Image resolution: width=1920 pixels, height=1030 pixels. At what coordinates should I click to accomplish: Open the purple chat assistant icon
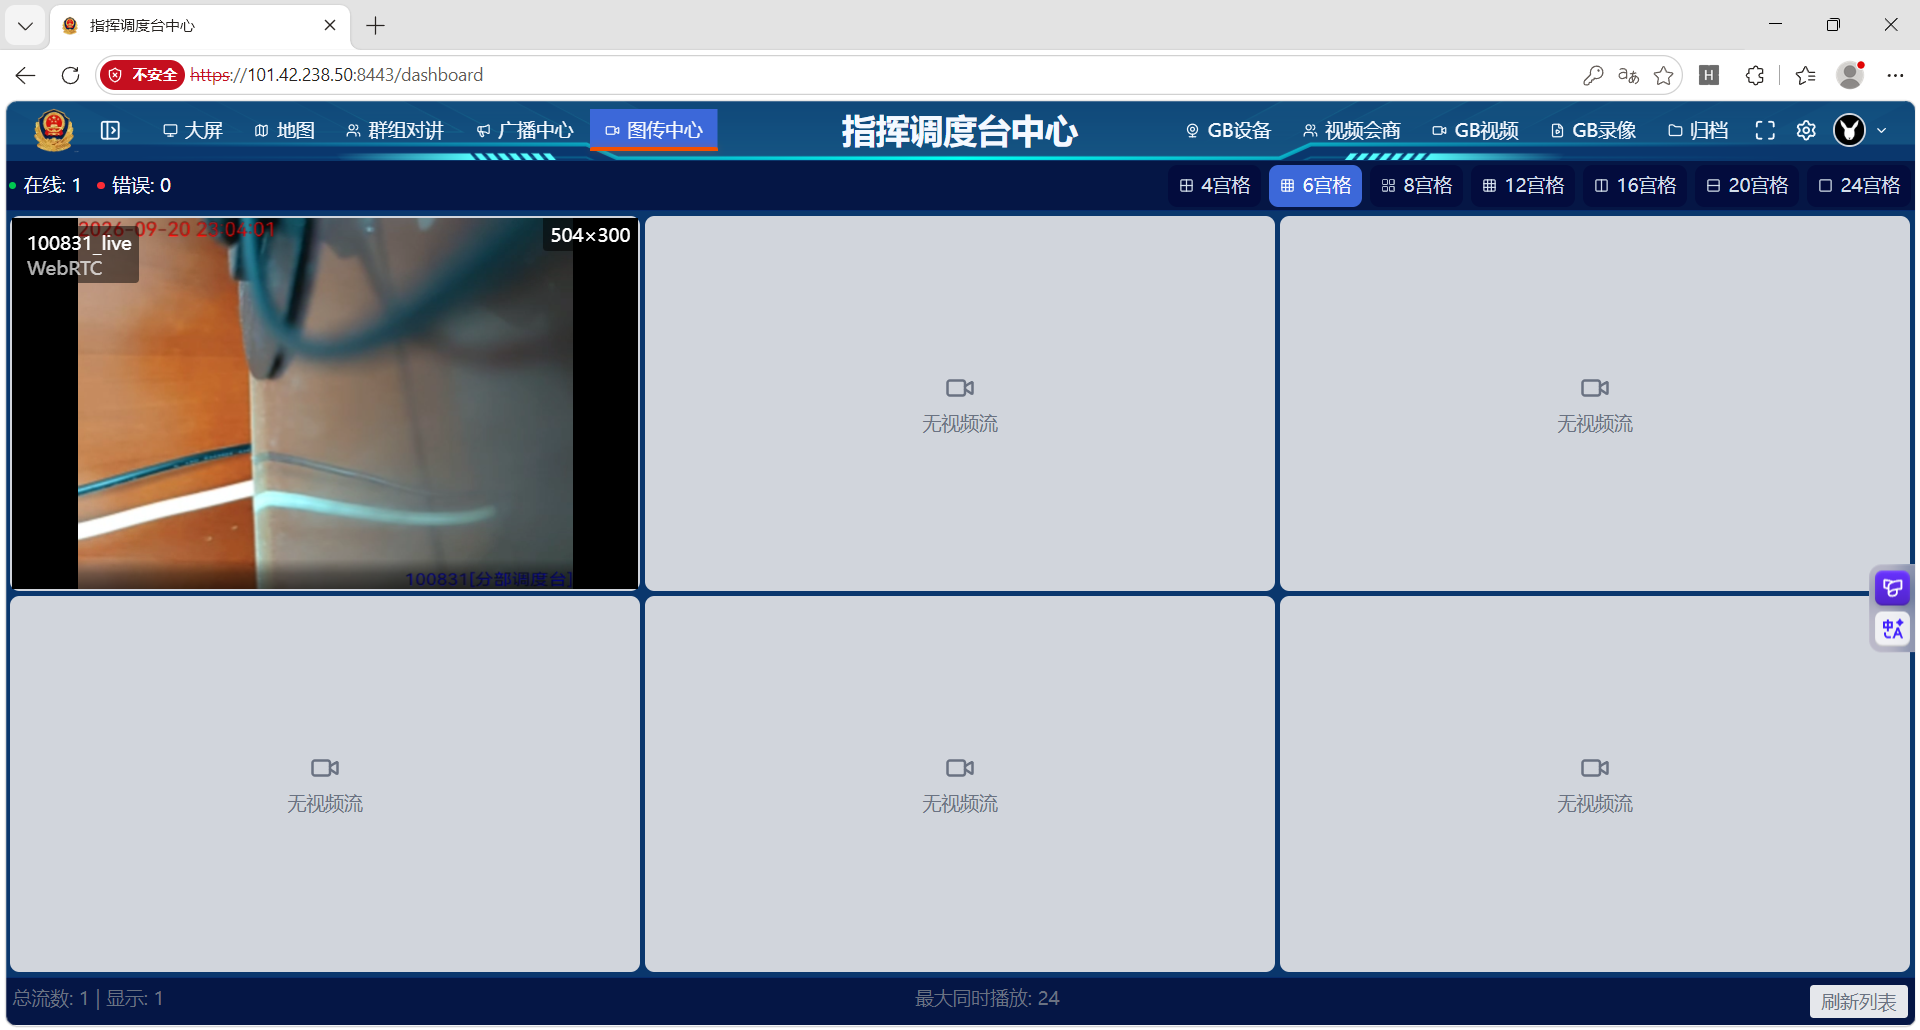[1892, 588]
